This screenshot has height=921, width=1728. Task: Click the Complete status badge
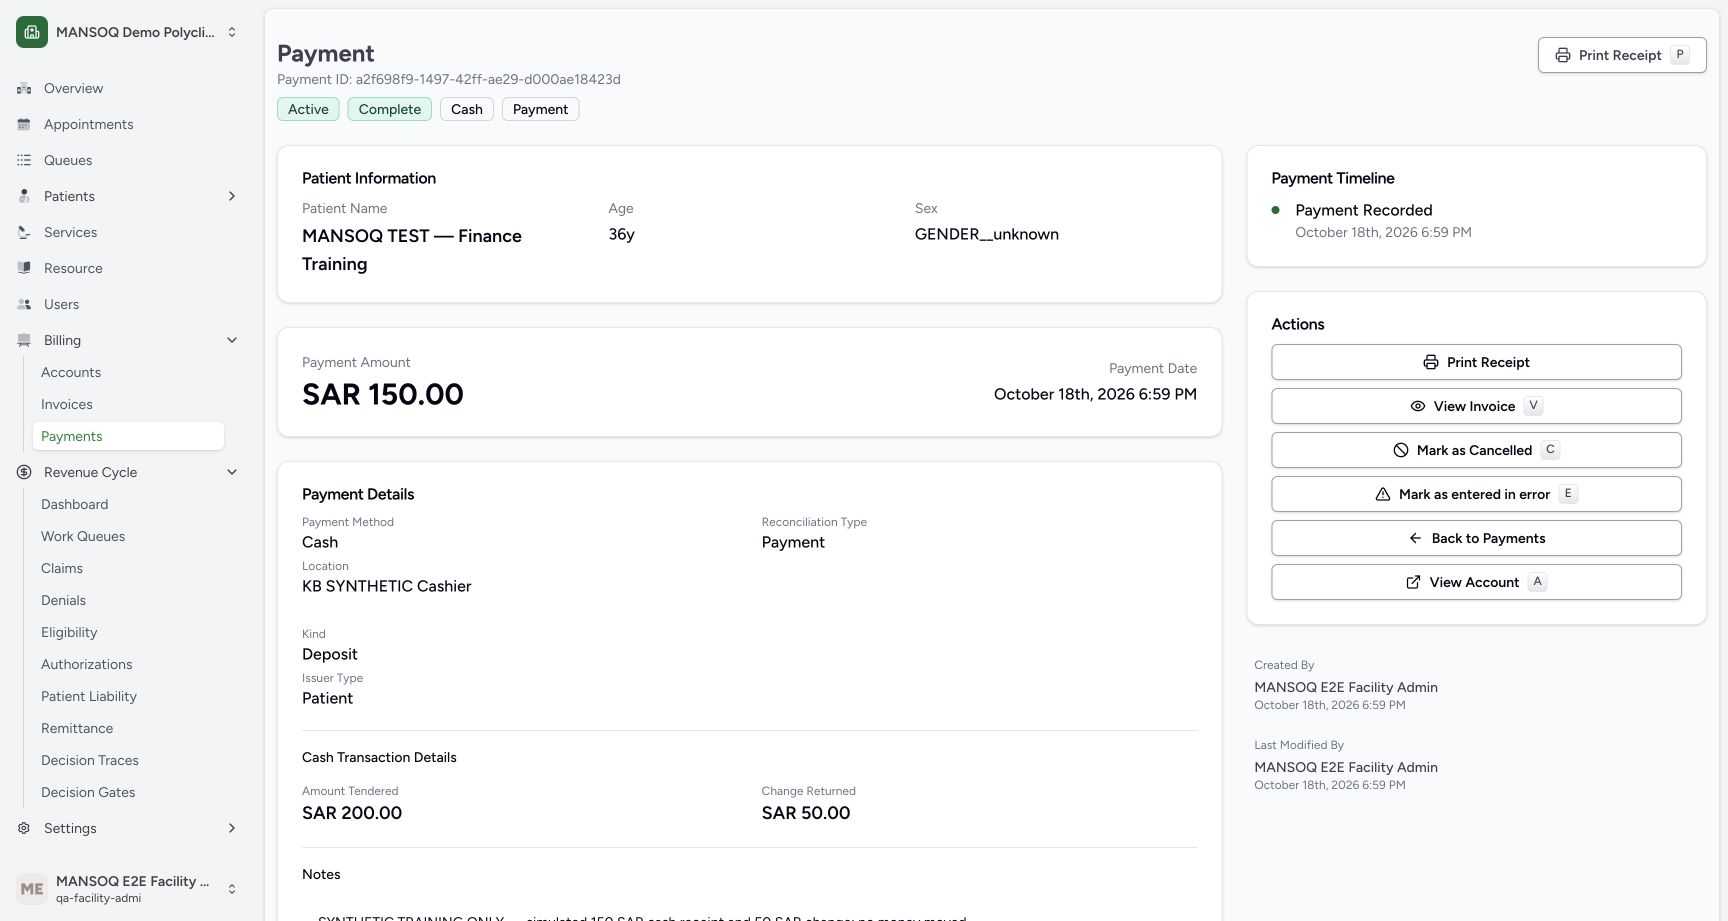pos(390,109)
